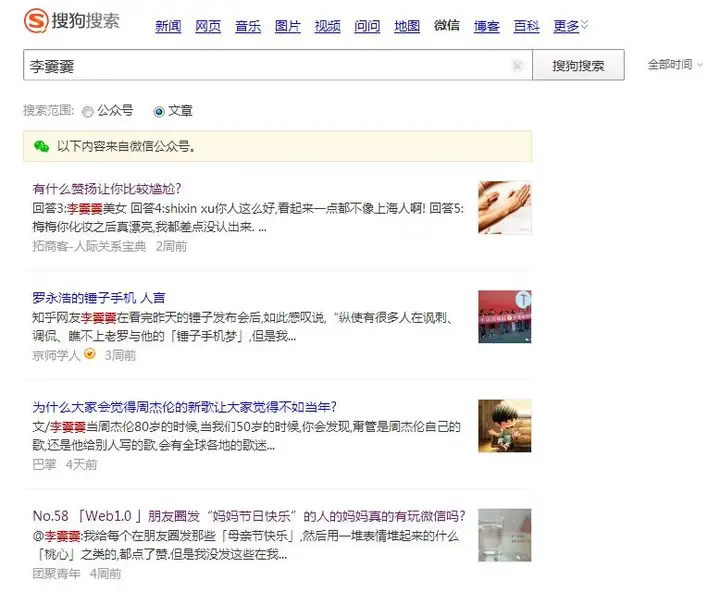Click the source name 拓商客-人际关系宝典
Screen dimensions: 720x592
tap(89, 246)
